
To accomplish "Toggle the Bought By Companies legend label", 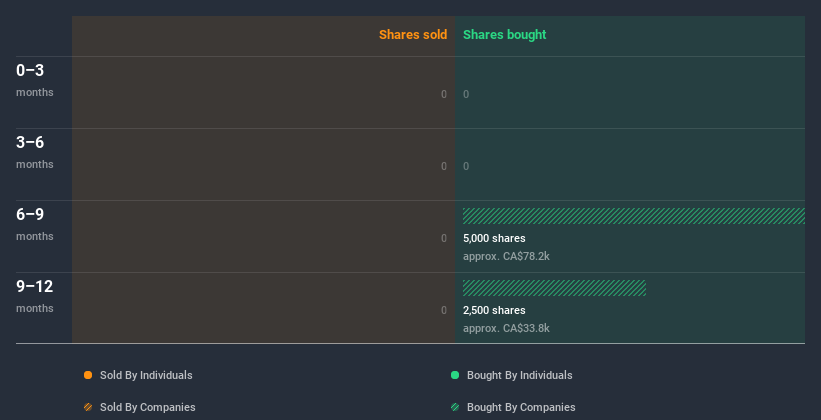I will (521, 407).
